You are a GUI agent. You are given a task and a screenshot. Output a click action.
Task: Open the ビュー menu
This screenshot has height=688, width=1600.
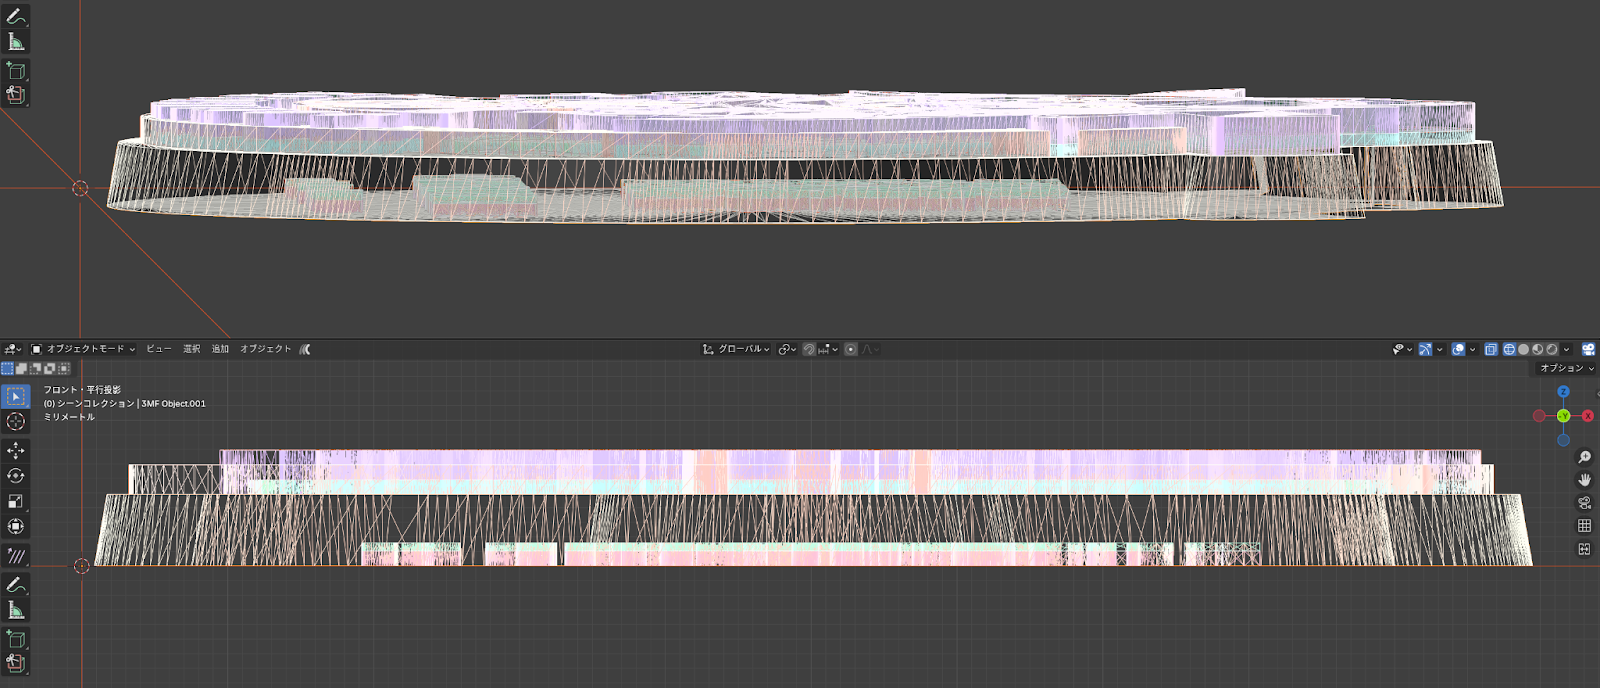[x=158, y=349]
